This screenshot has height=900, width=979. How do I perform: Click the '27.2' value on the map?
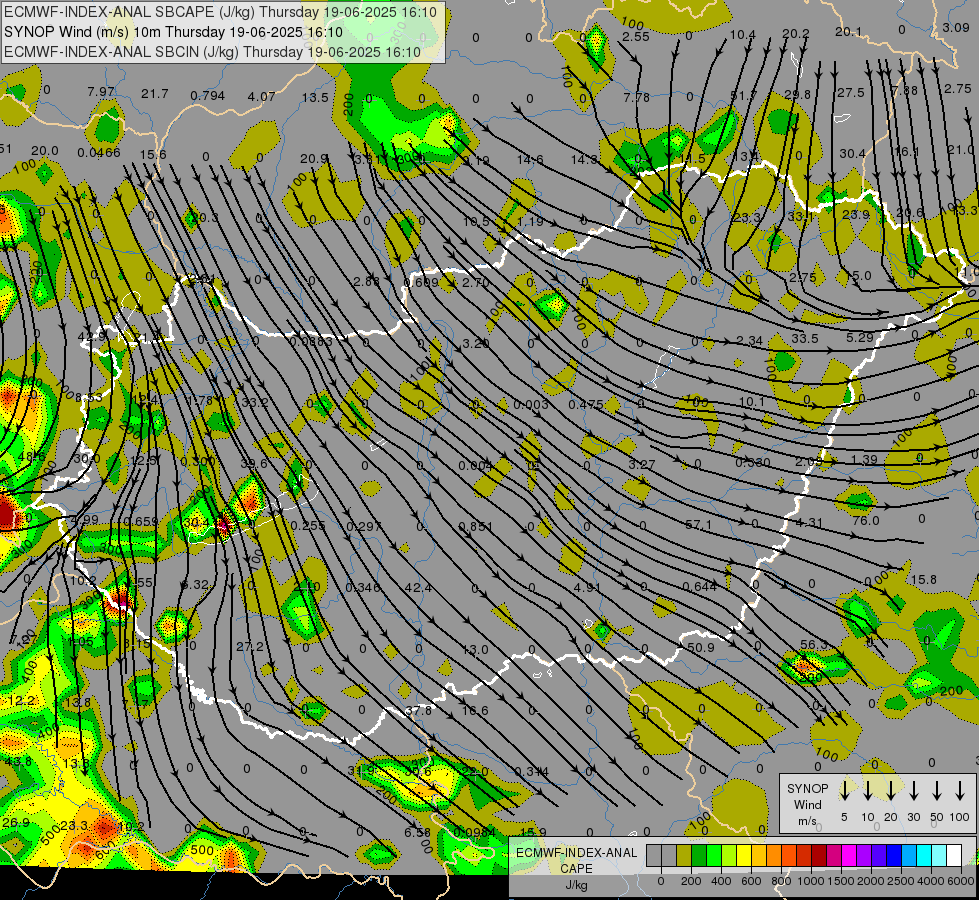coord(250,646)
